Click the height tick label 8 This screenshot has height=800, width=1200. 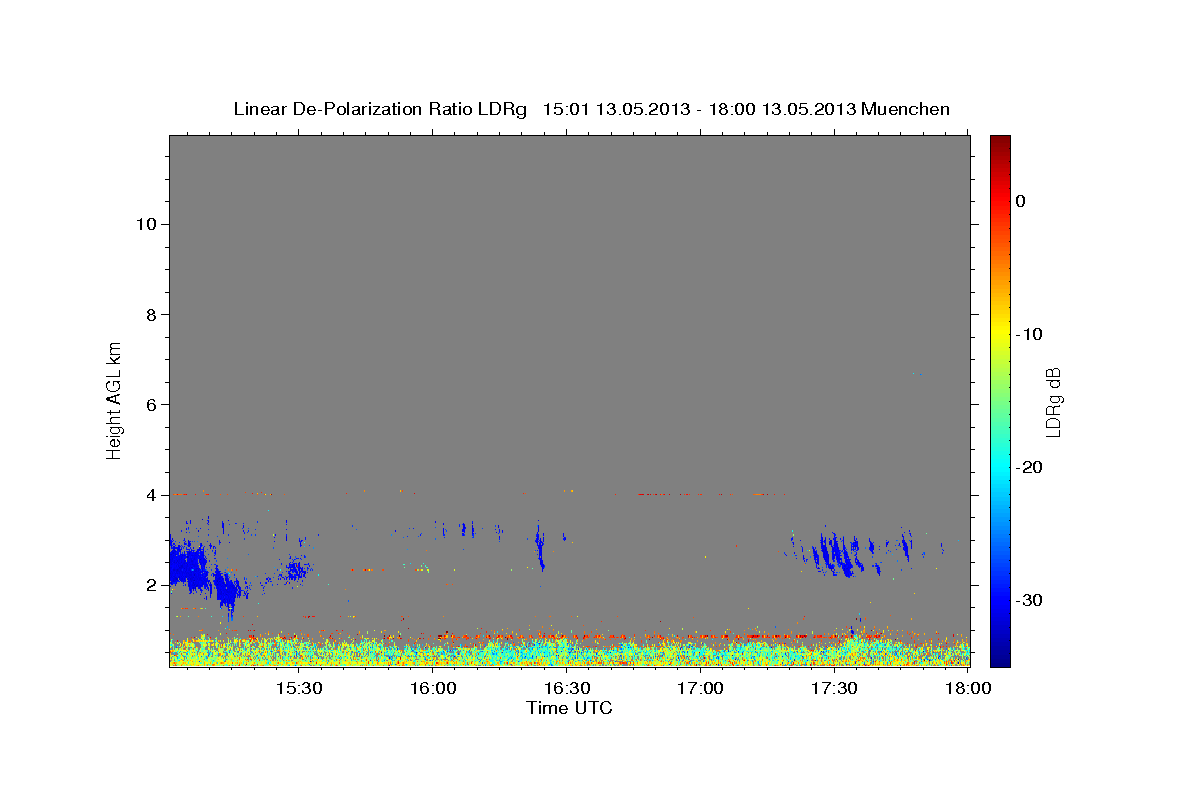pyautogui.click(x=152, y=314)
